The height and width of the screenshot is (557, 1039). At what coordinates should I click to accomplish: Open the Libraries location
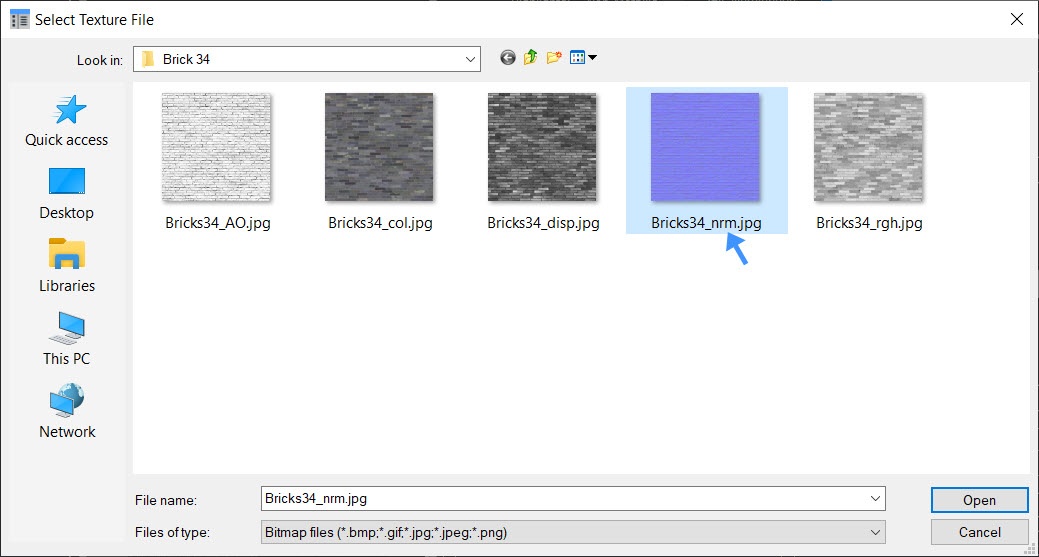click(66, 266)
